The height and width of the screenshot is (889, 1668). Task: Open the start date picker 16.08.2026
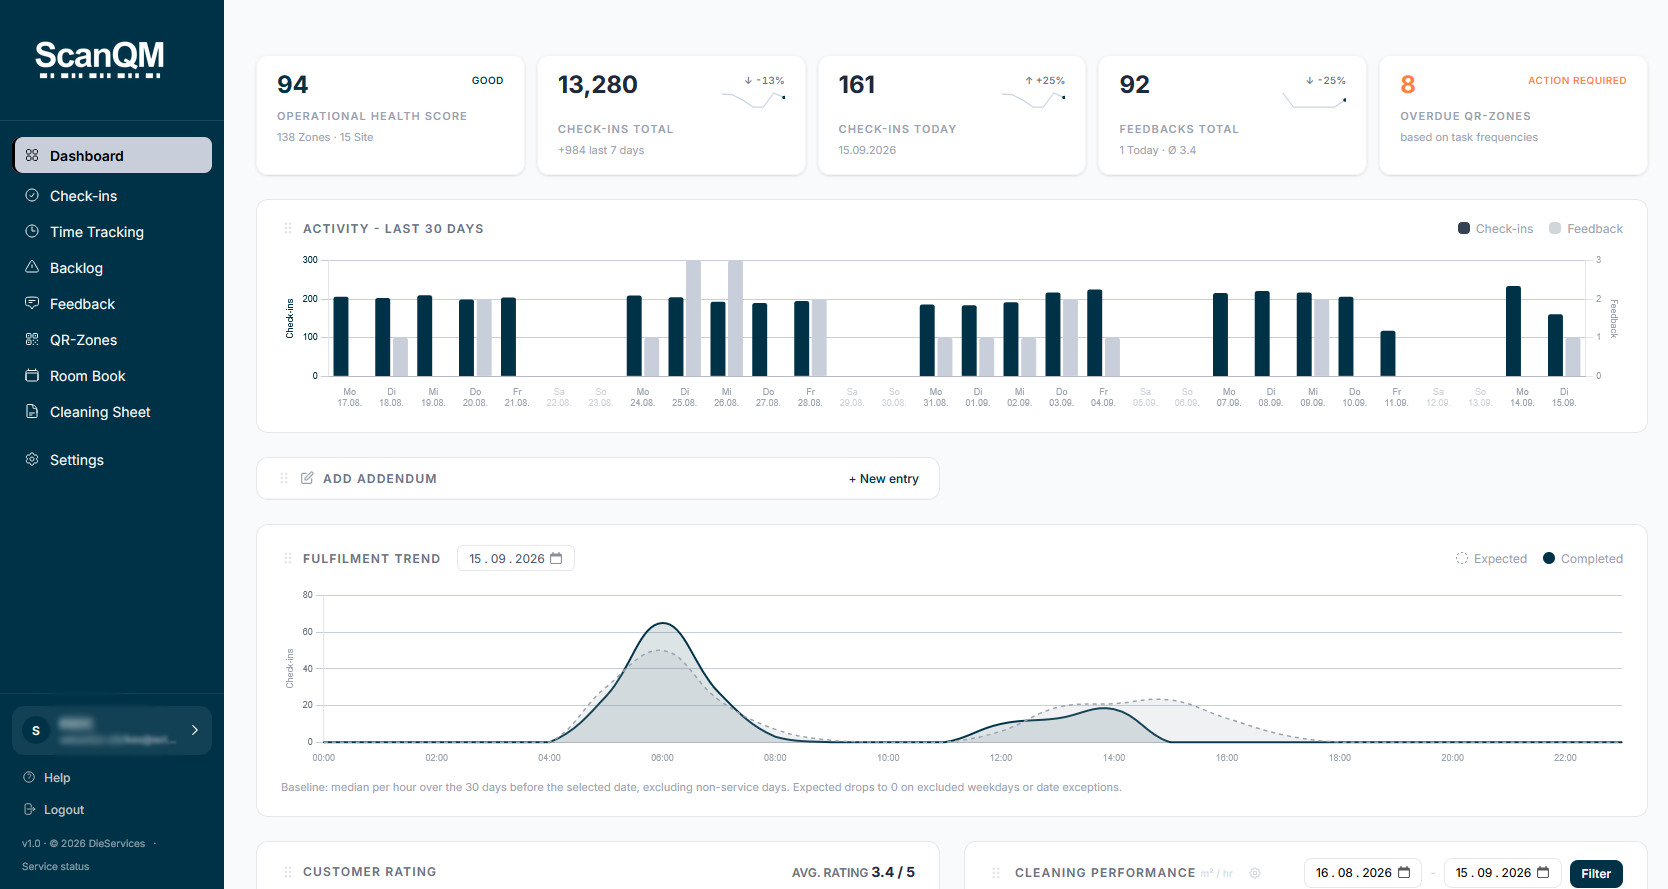click(1363, 873)
